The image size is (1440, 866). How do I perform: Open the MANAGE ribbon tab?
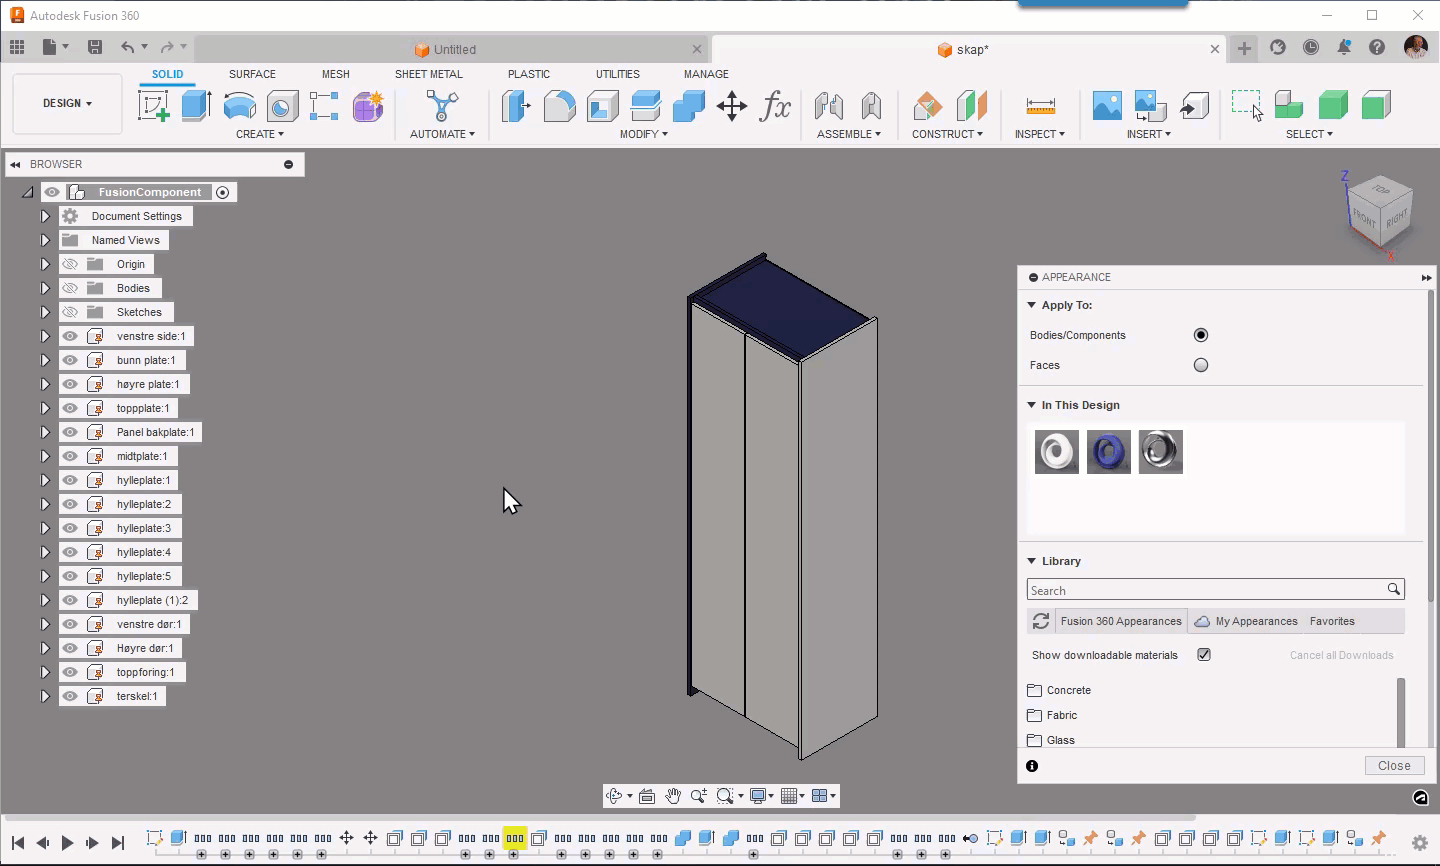click(x=705, y=74)
